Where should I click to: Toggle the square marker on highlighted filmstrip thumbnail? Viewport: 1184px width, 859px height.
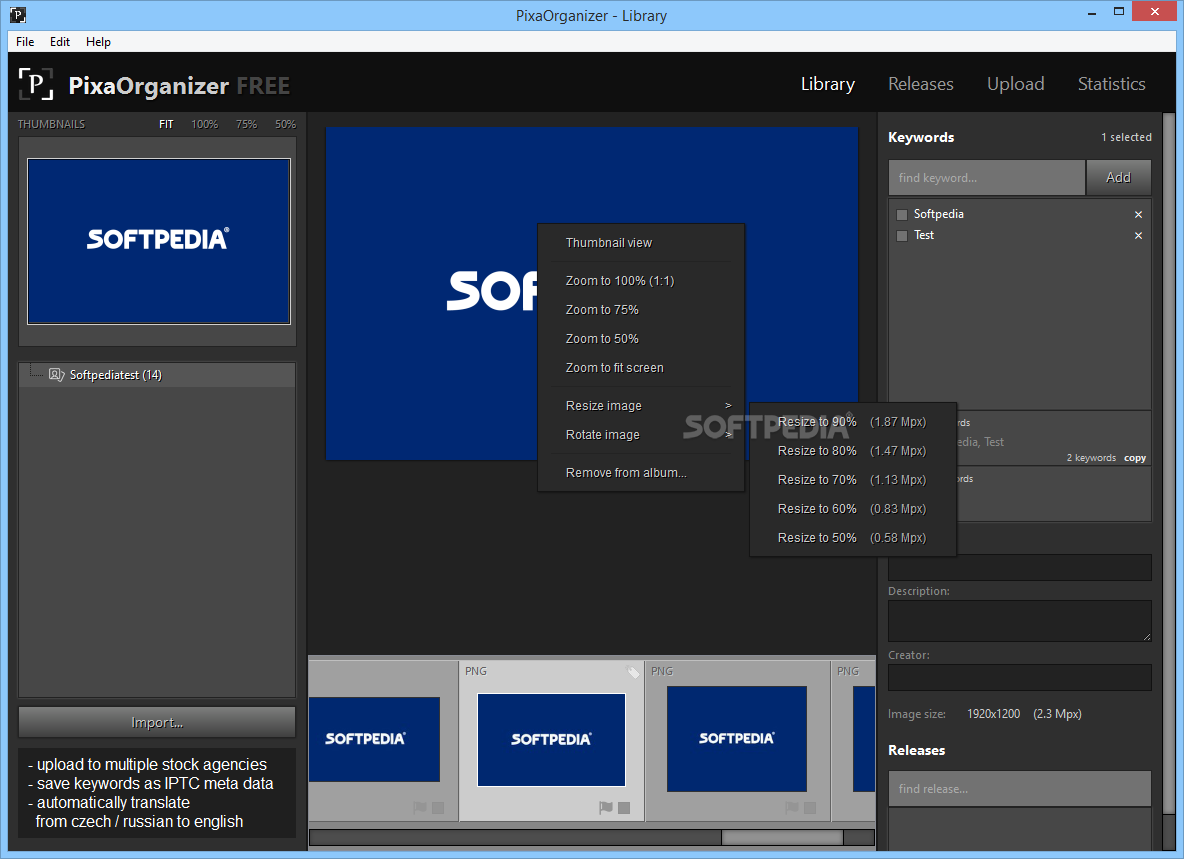(x=624, y=808)
